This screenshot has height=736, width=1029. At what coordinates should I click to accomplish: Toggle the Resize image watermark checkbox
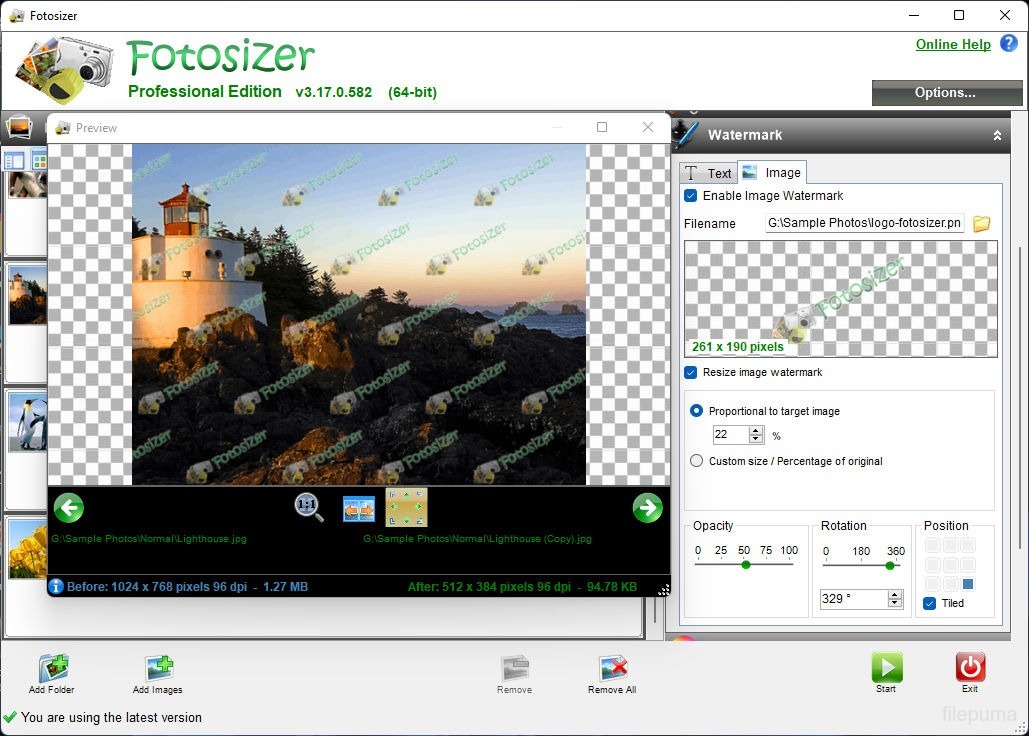click(x=691, y=372)
